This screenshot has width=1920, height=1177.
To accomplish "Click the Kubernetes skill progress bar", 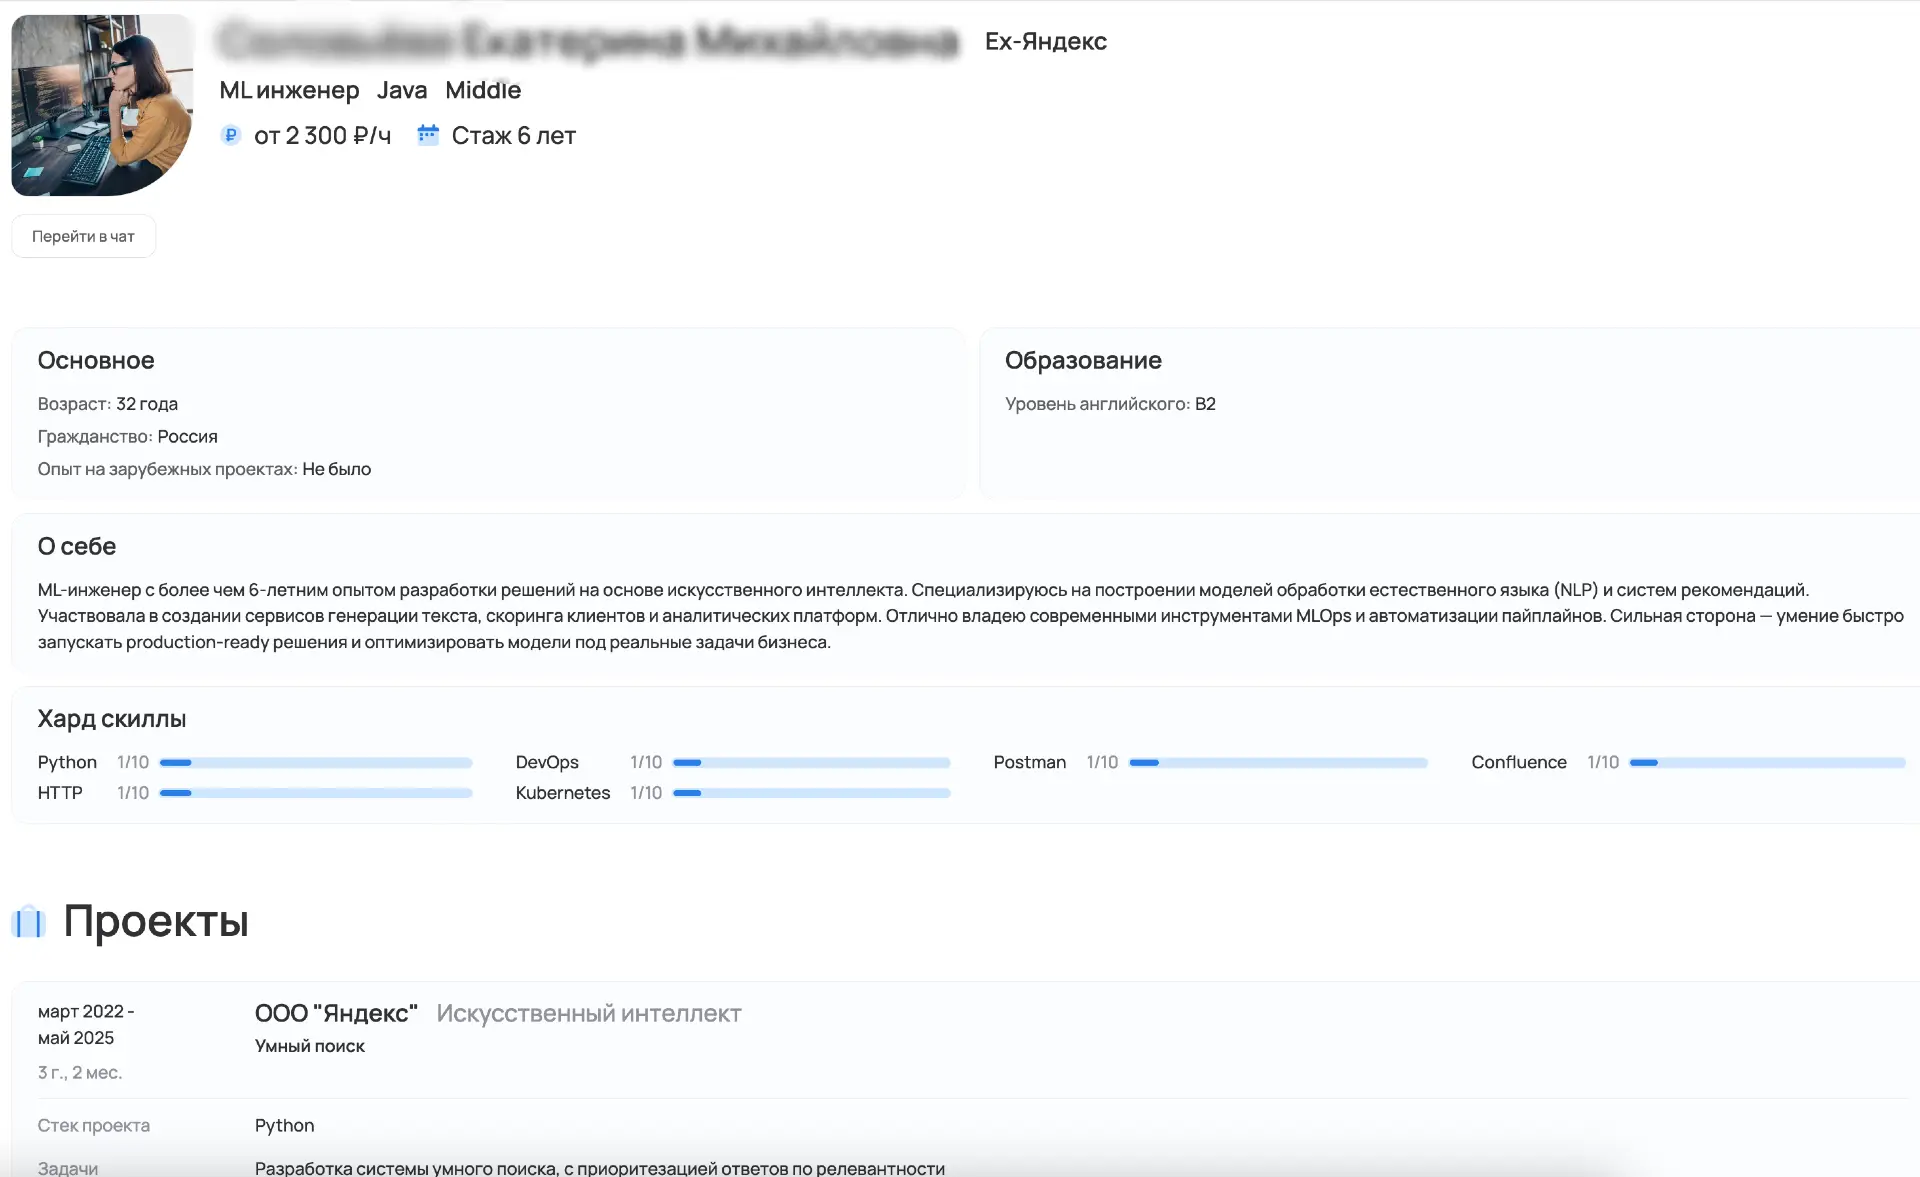I will click(x=811, y=793).
